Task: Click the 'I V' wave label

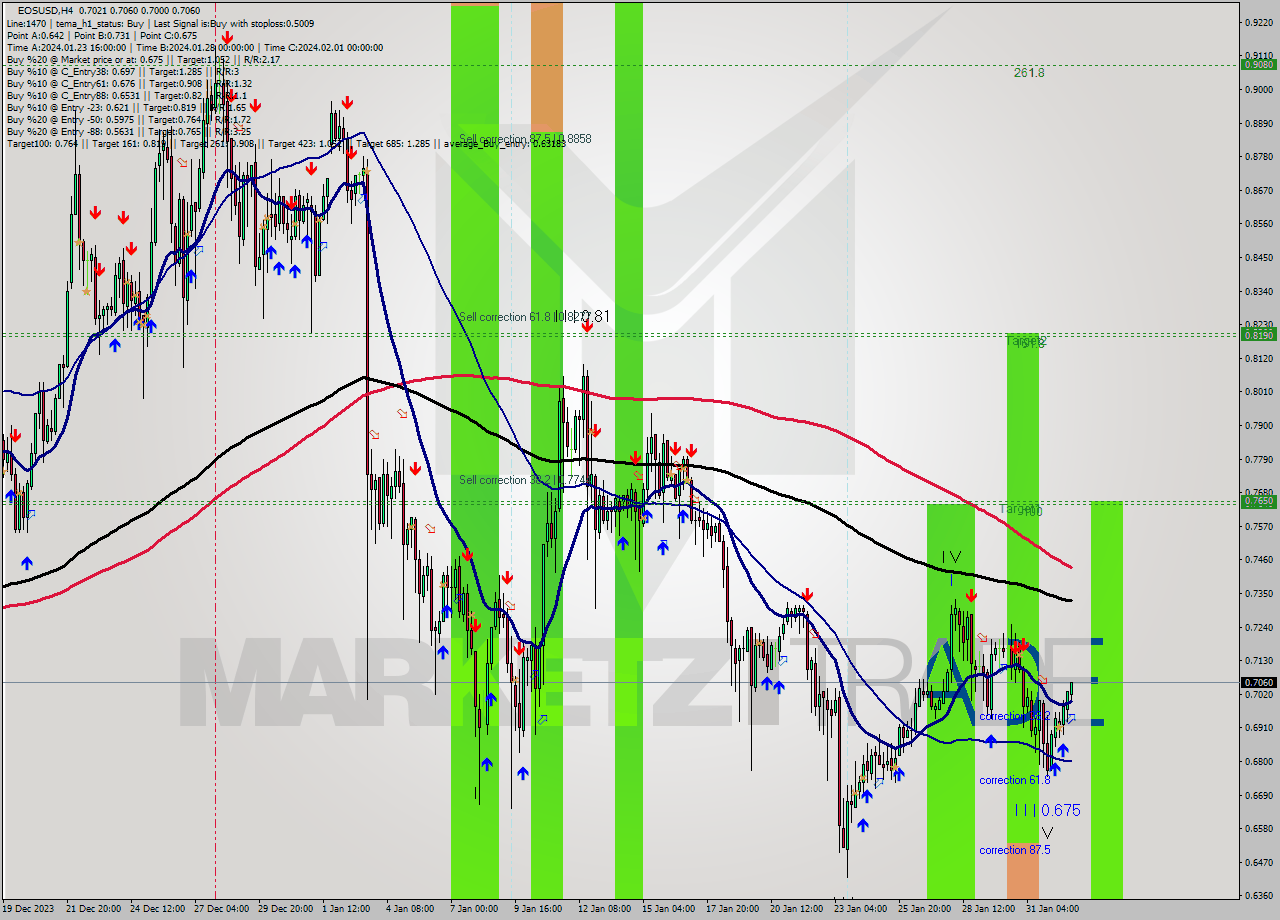Action: [x=951, y=557]
